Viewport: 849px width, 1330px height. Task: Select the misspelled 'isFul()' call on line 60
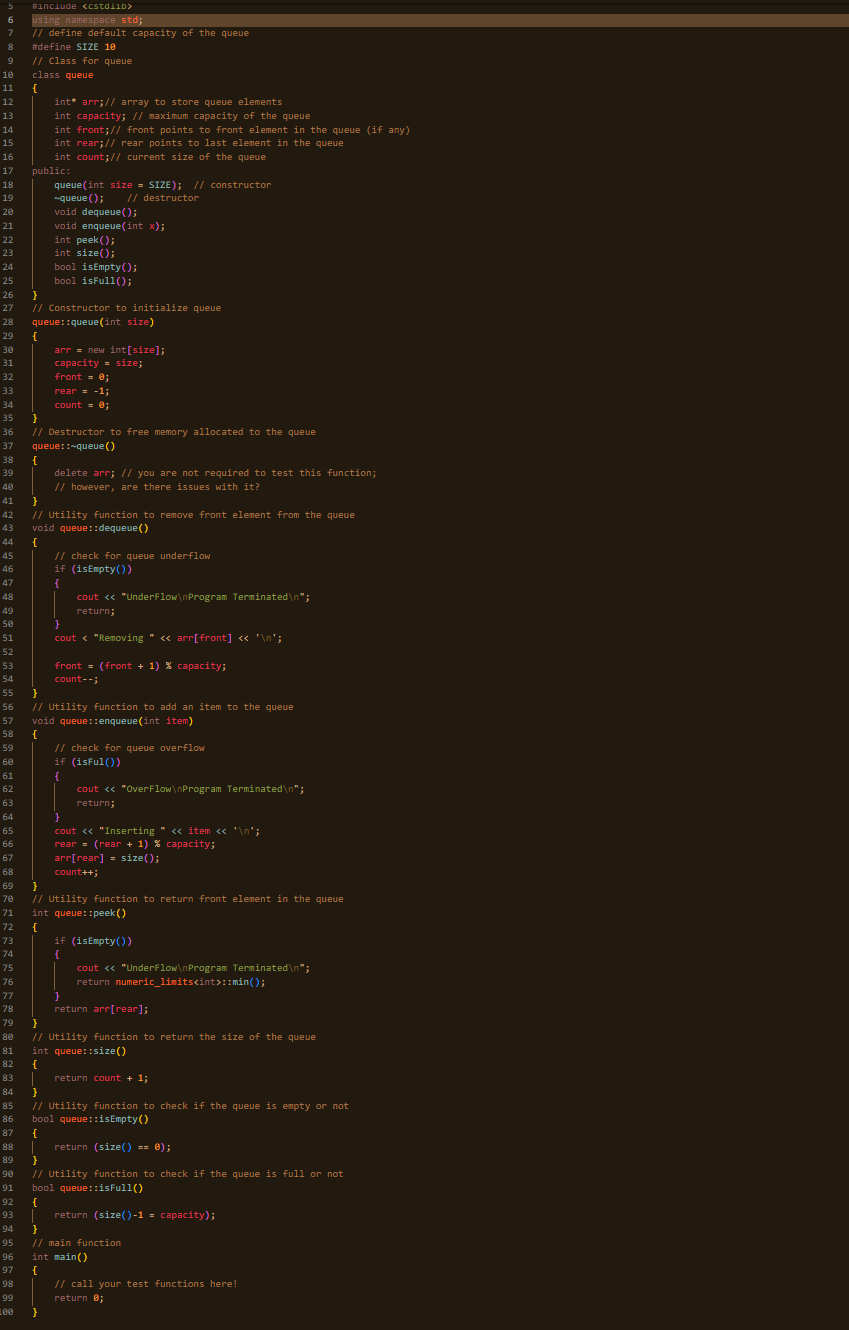pos(96,761)
